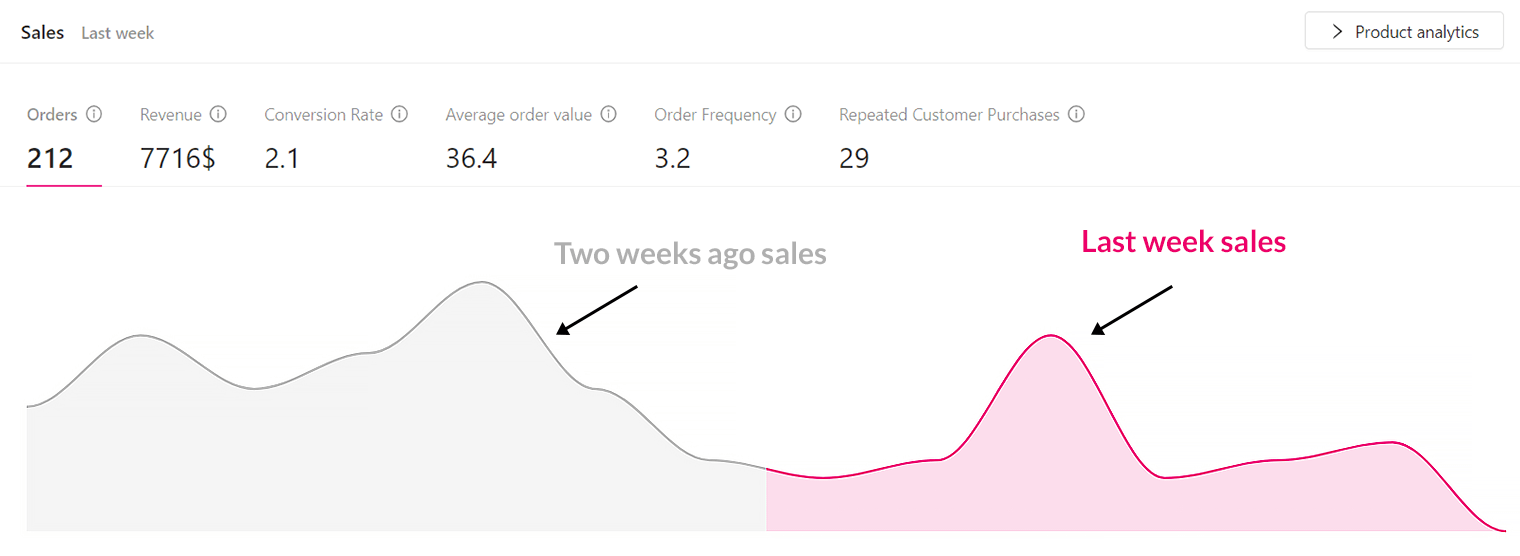Open the Product analytics button
The width and height of the screenshot is (1520, 556).
pyautogui.click(x=1404, y=31)
